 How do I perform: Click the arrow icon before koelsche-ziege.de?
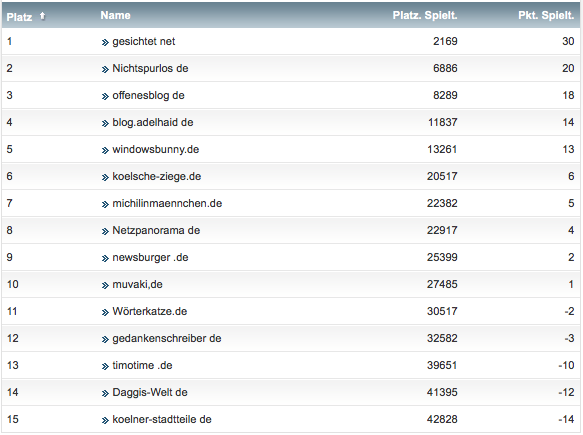click(105, 178)
